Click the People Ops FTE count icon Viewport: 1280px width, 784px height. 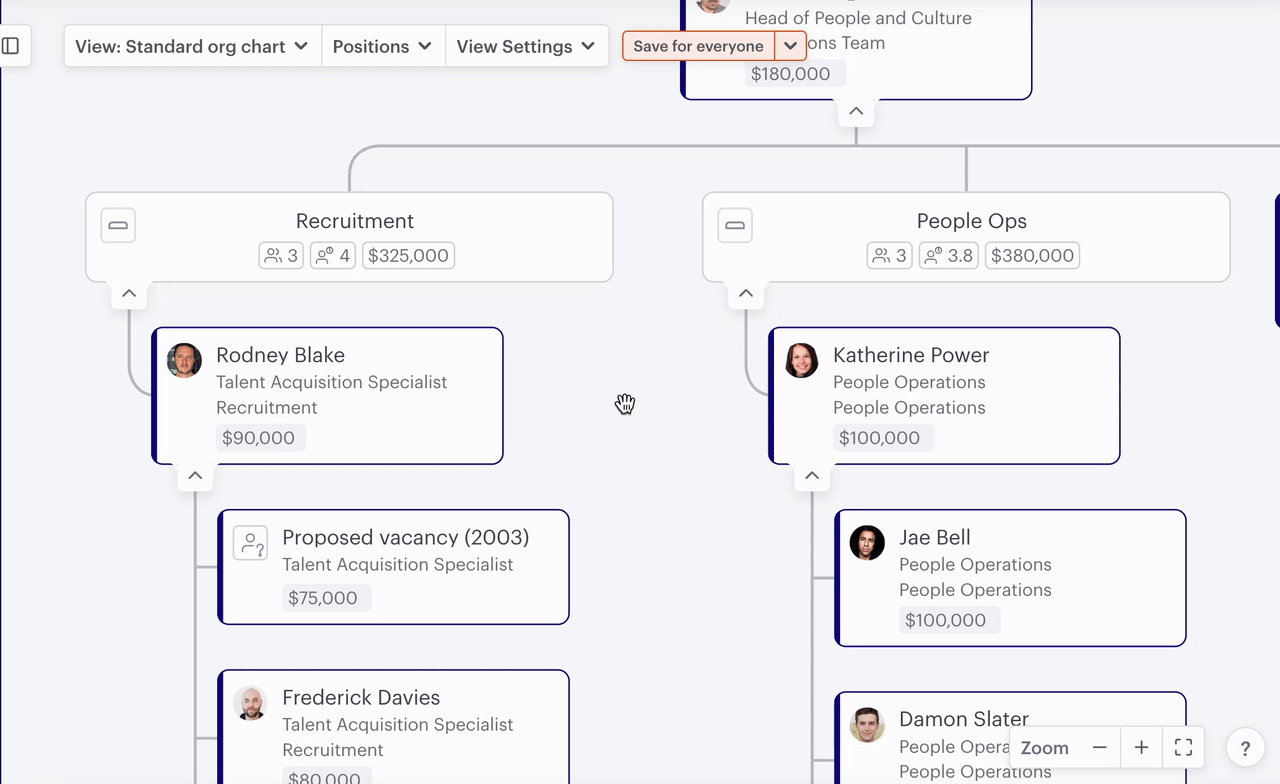[x=932, y=256]
